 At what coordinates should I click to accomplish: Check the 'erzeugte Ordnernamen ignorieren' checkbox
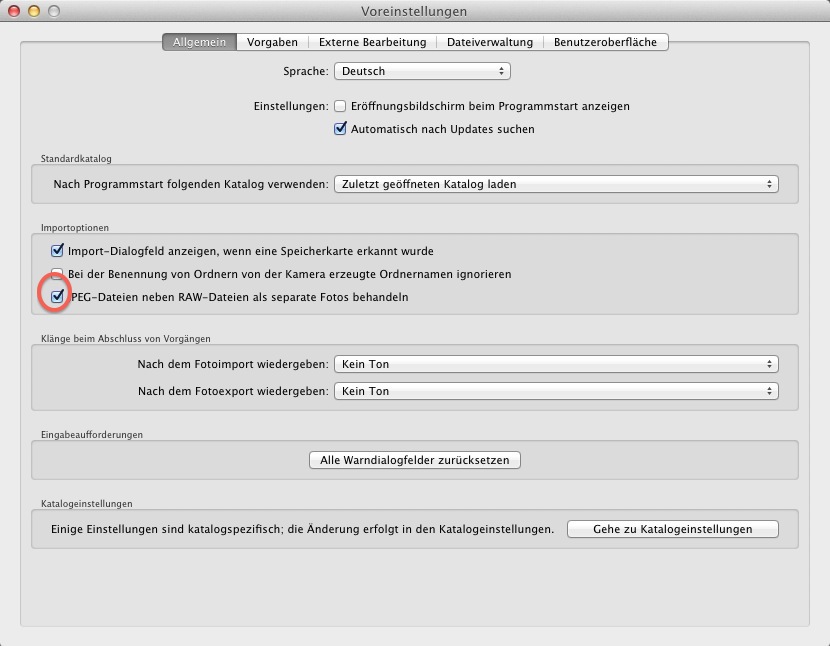(58, 274)
